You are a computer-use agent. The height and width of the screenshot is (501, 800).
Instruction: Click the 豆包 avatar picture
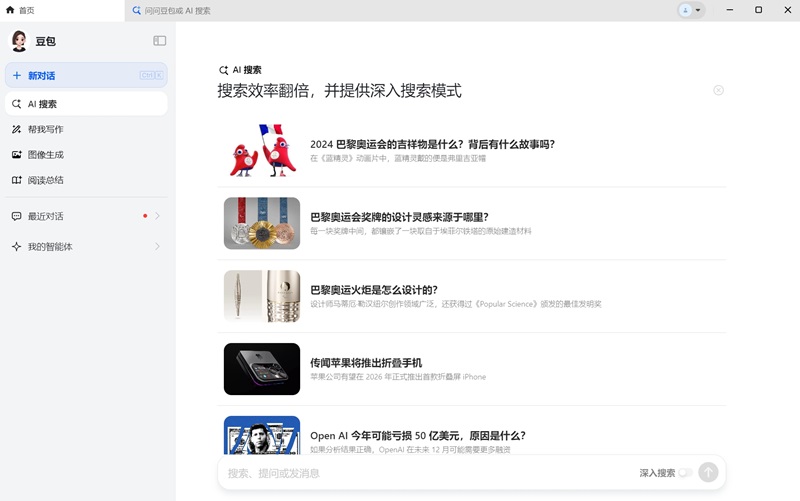pyautogui.click(x=19, y=41)
